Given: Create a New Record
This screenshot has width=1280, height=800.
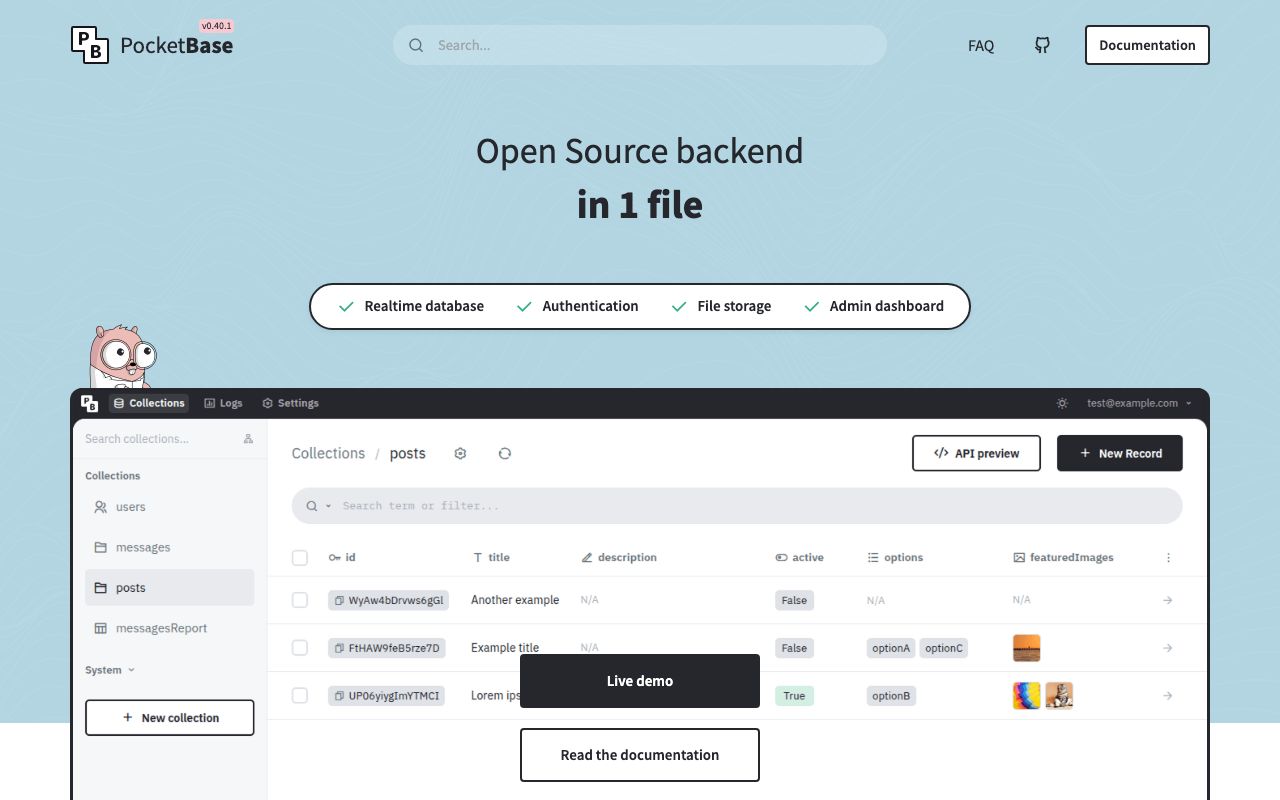Looking at the screenshot, I should (1120, 453).
